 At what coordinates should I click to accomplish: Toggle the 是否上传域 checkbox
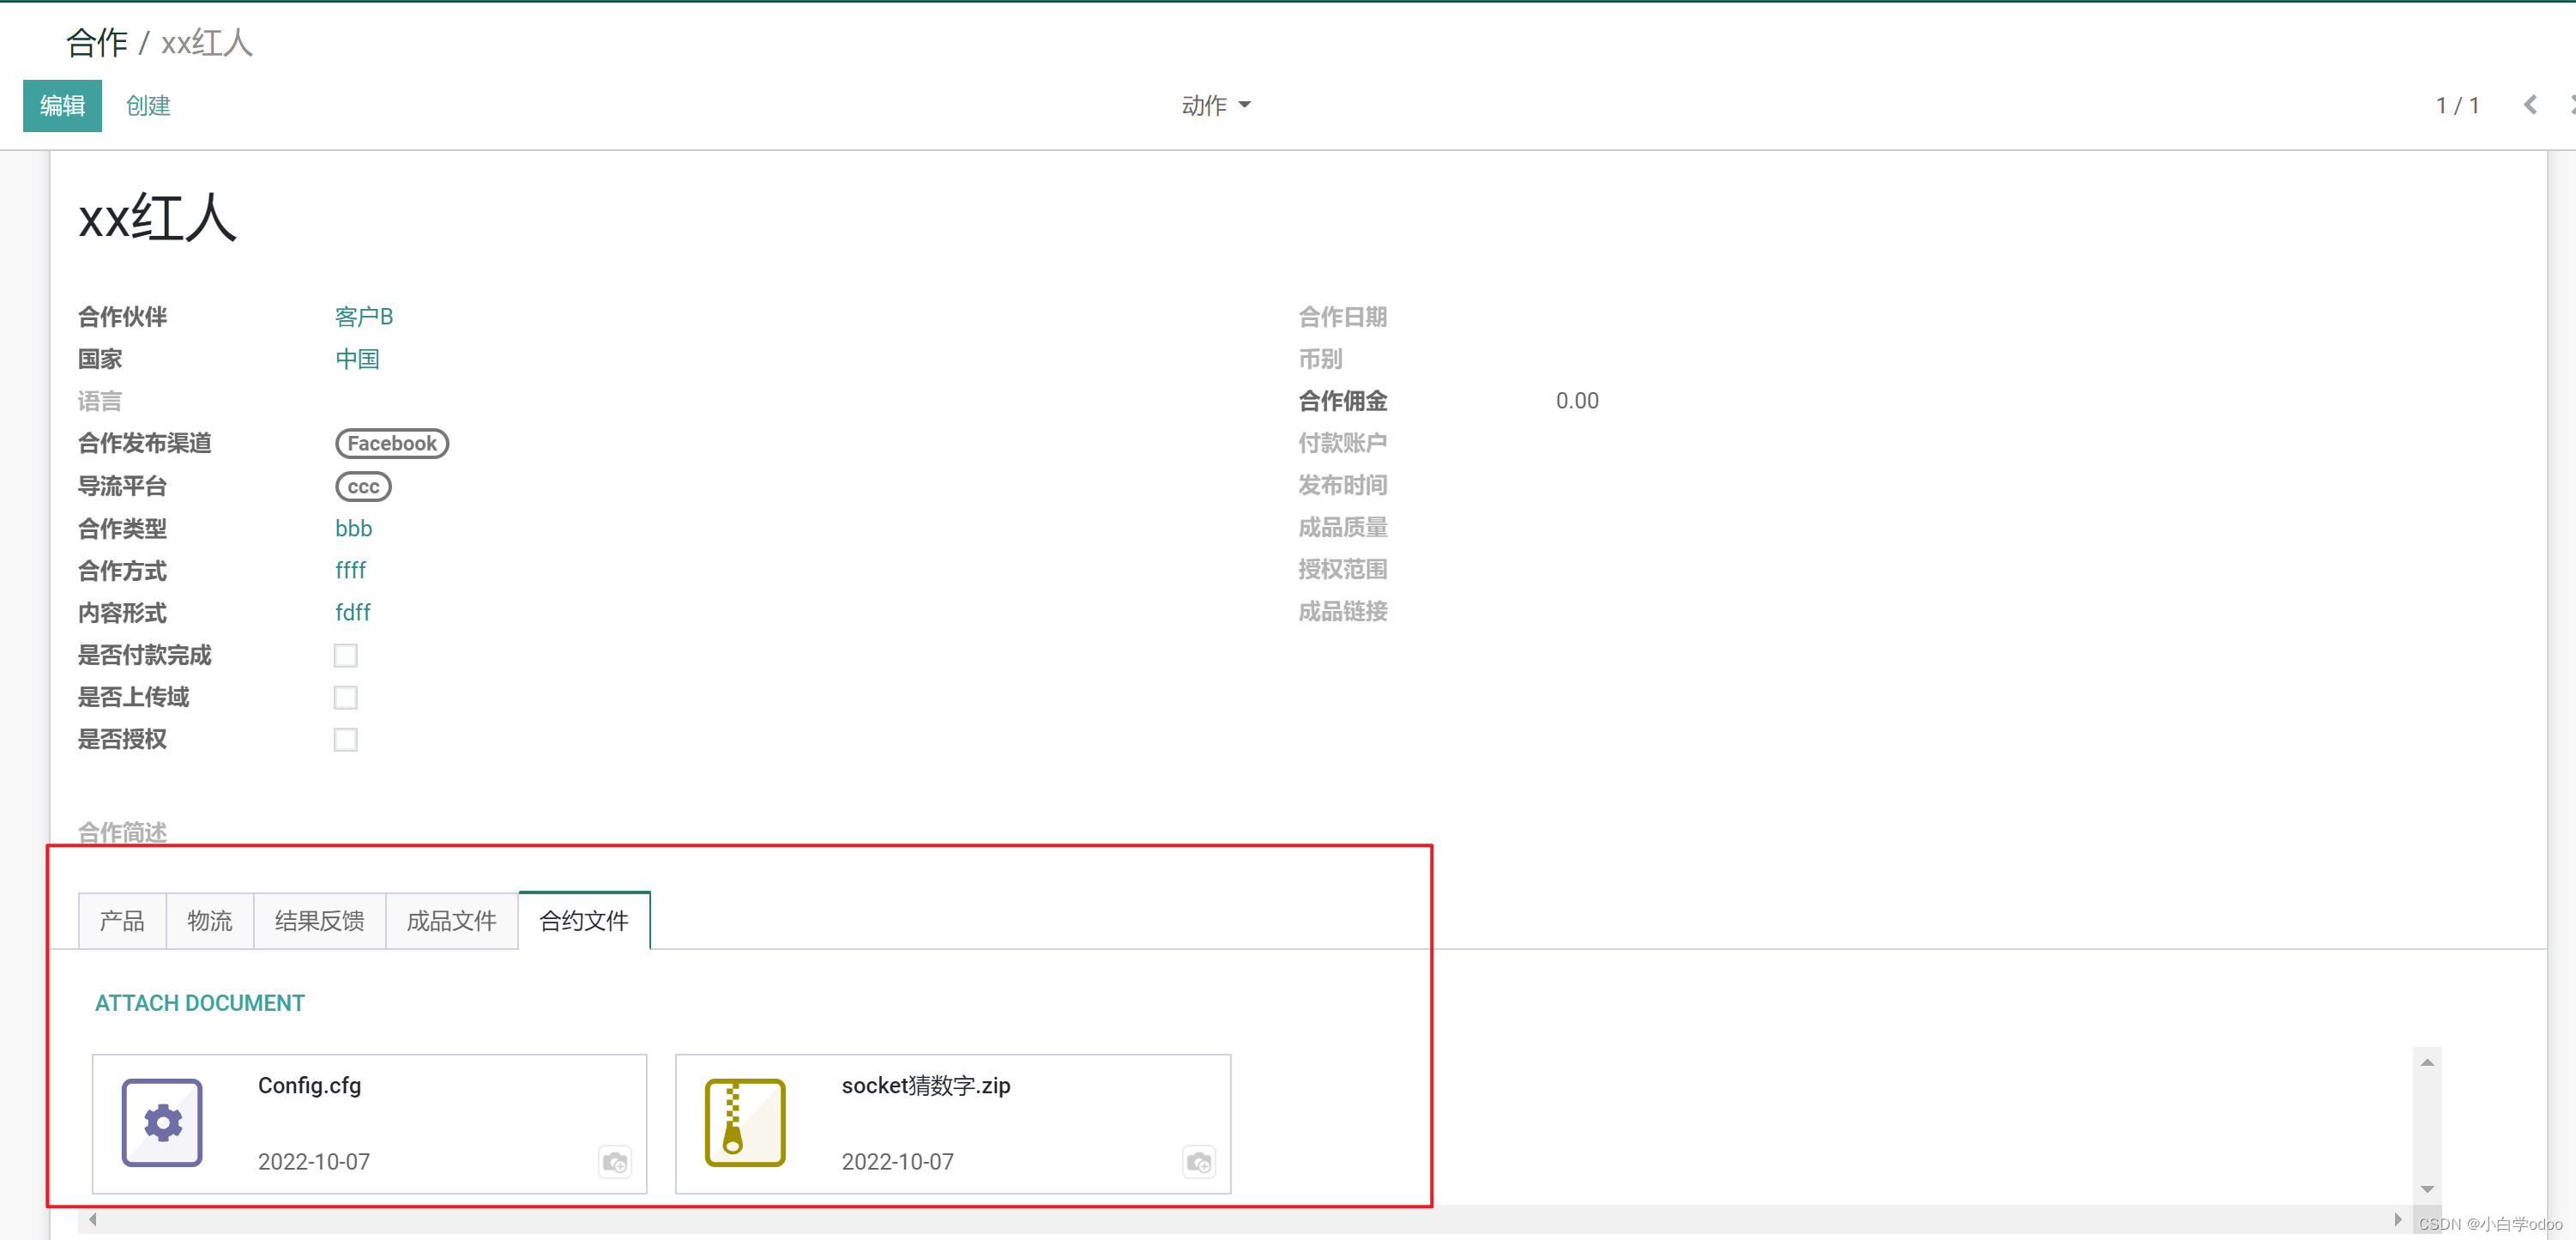click(x=345, y=697)
